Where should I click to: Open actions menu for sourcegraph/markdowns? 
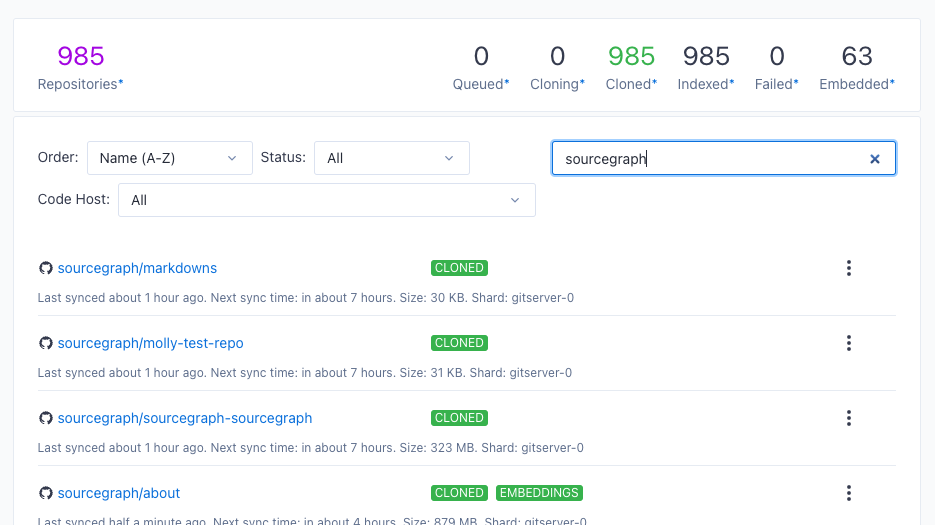[849, 268]
